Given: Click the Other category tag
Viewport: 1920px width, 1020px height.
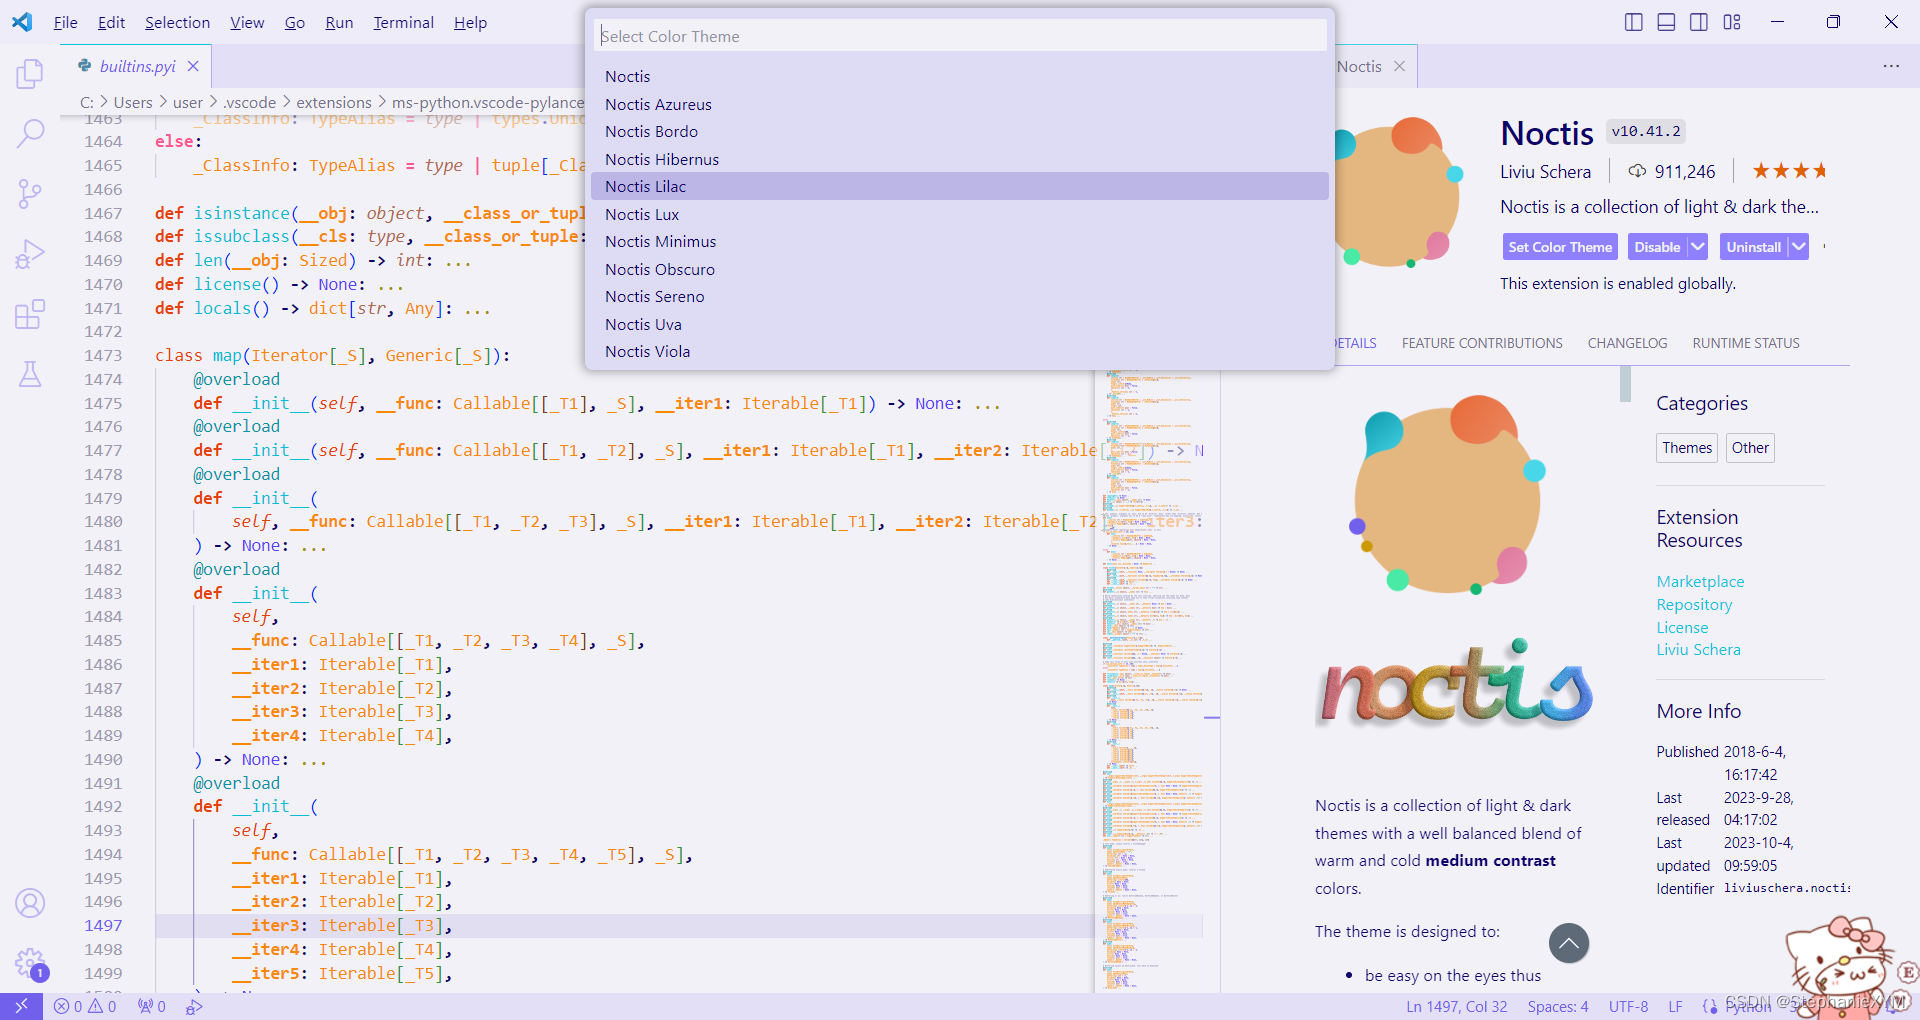Looking at the screenshot, I should 1750,448.
